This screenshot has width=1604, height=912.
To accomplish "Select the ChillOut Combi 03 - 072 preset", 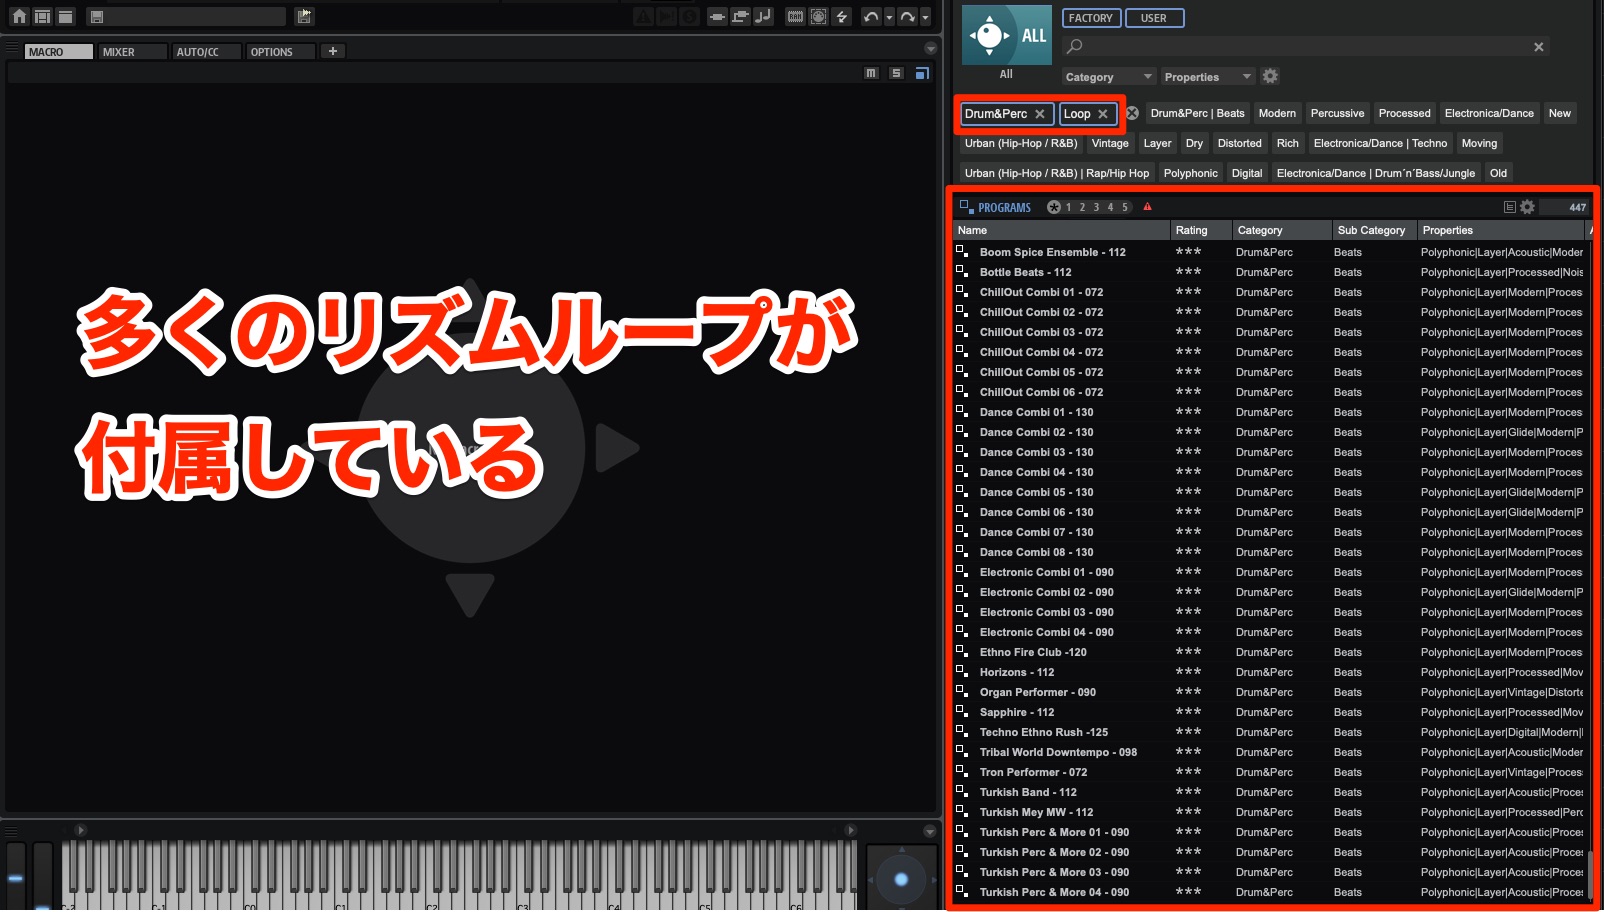I will pyautogui.click(x=1041, y=332).
